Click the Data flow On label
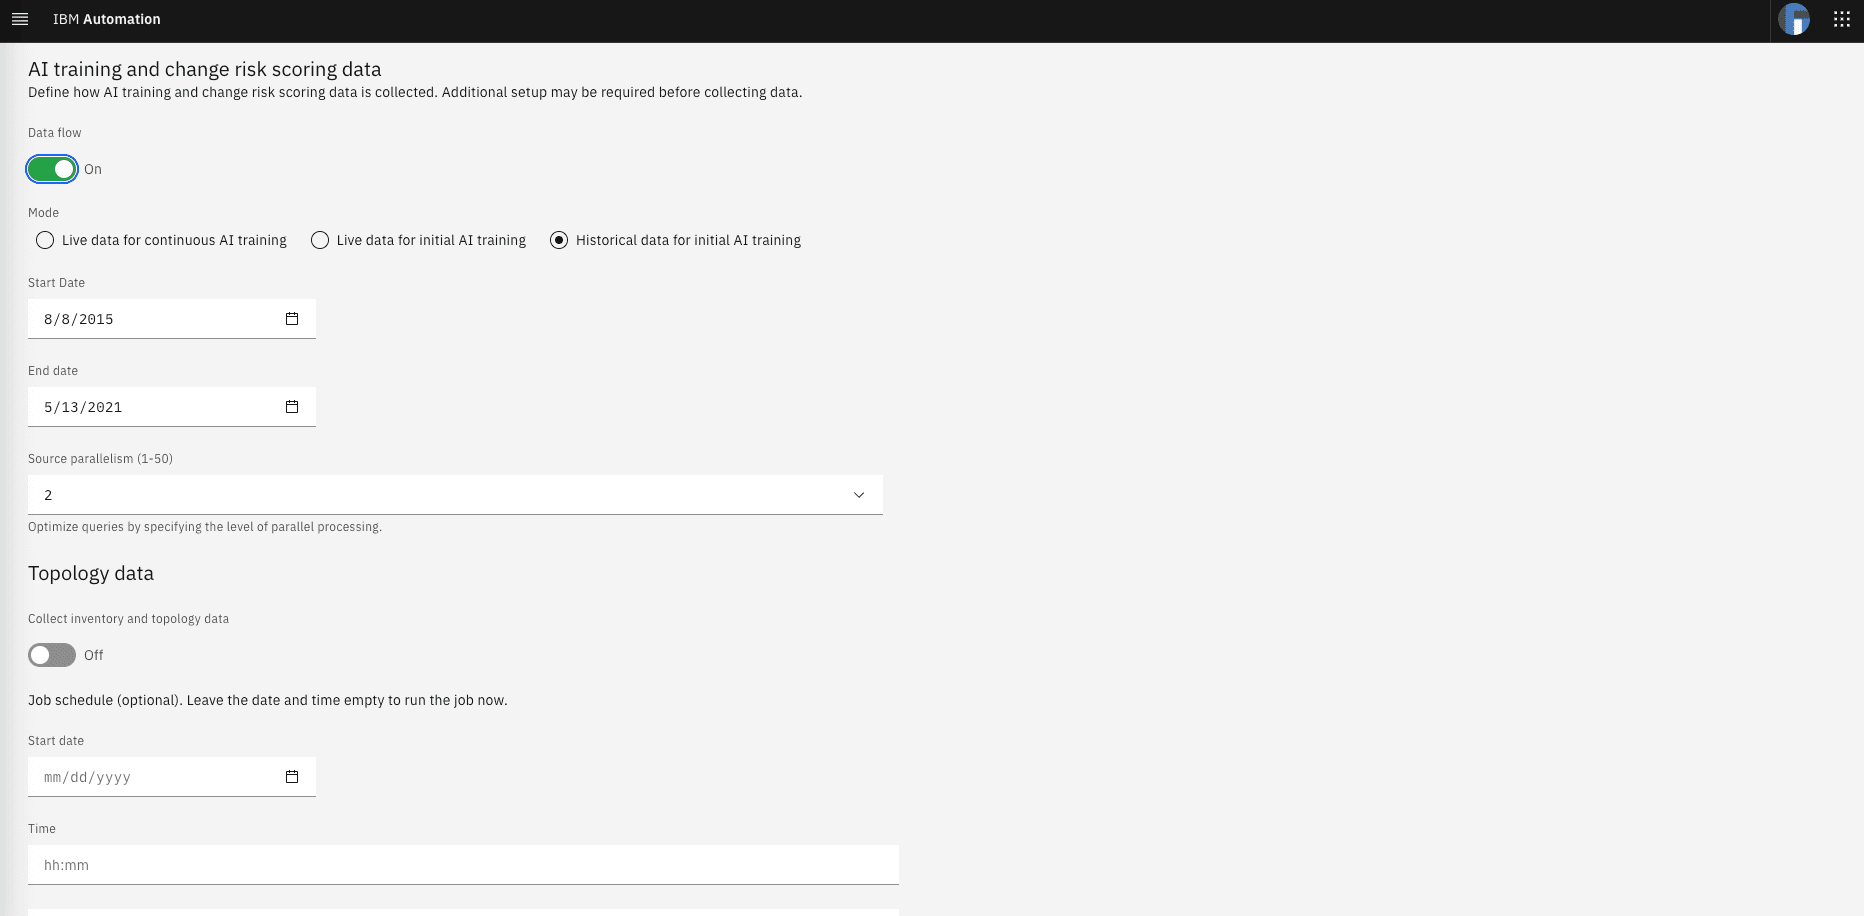Image resolution: width=1864 pixels, height=916 pixels. pos(93,169)
